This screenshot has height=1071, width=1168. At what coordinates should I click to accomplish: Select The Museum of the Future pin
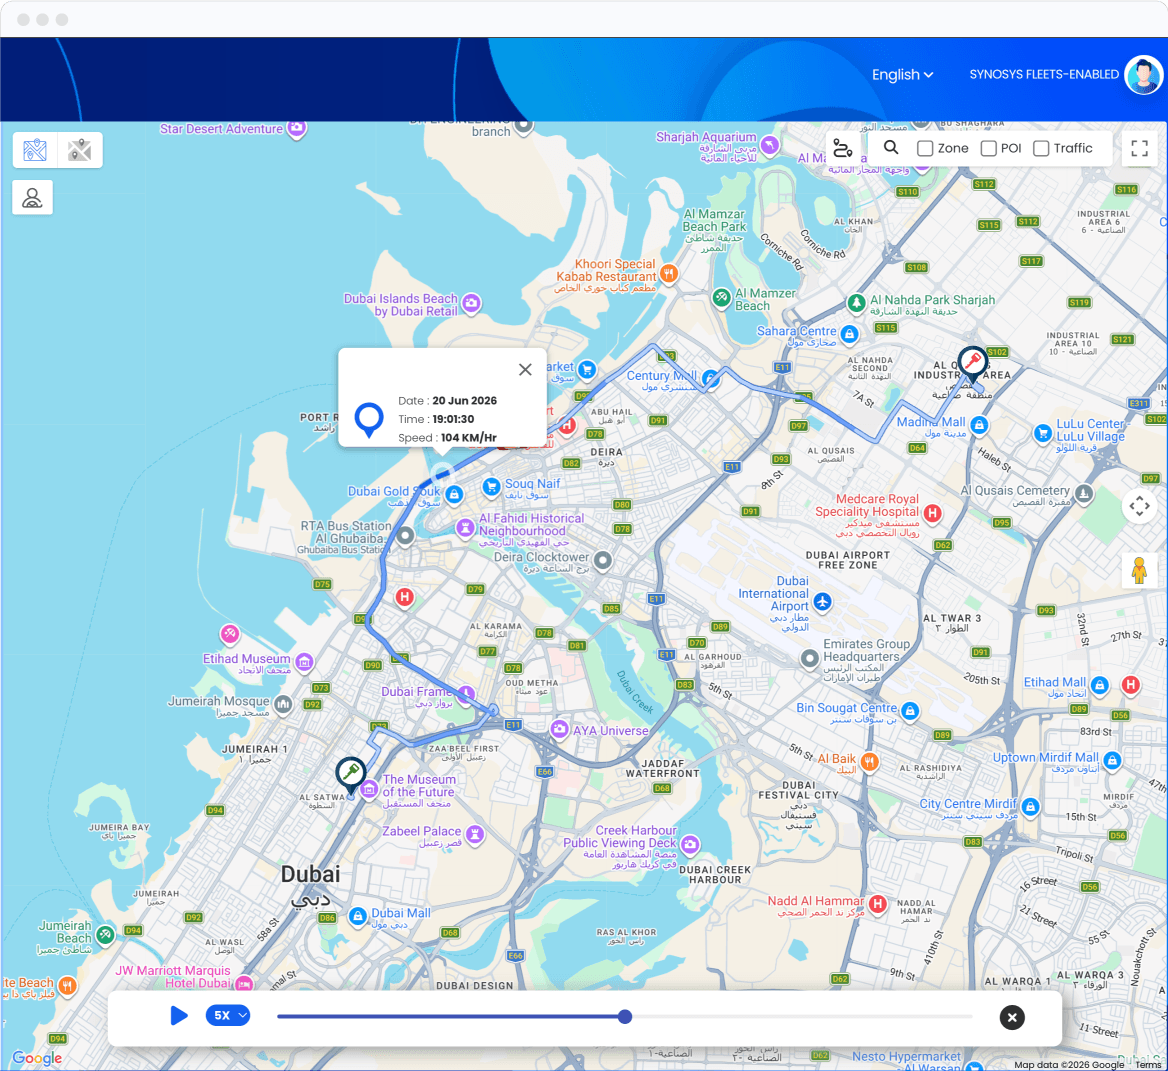click(369, 789)
